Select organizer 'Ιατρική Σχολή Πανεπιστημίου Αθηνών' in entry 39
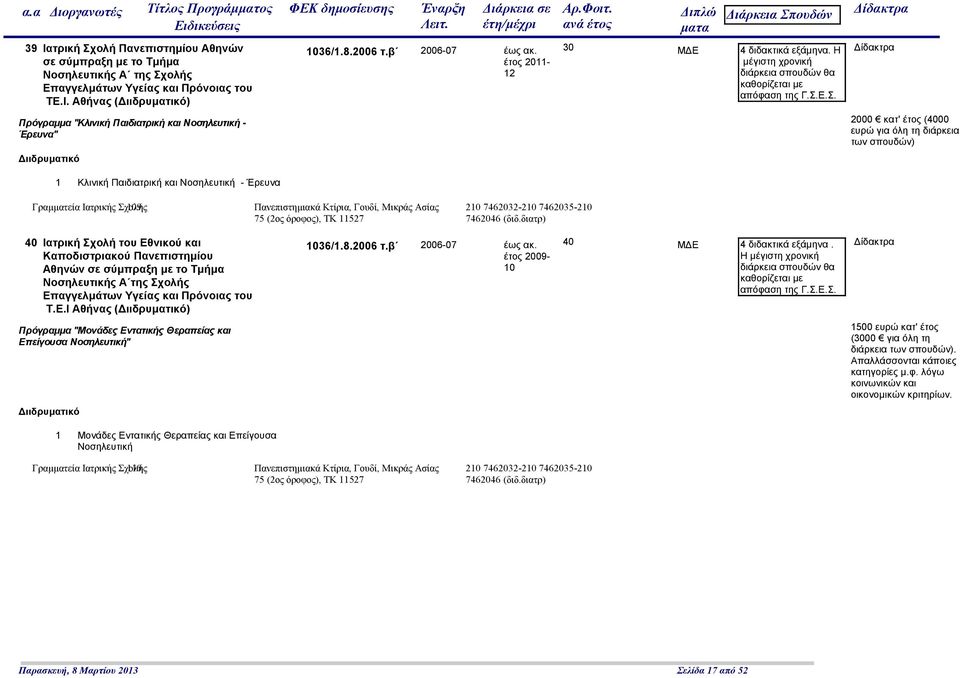Image resolution: width=960 pixels, height=678 pixels. [x=143, y=48]
